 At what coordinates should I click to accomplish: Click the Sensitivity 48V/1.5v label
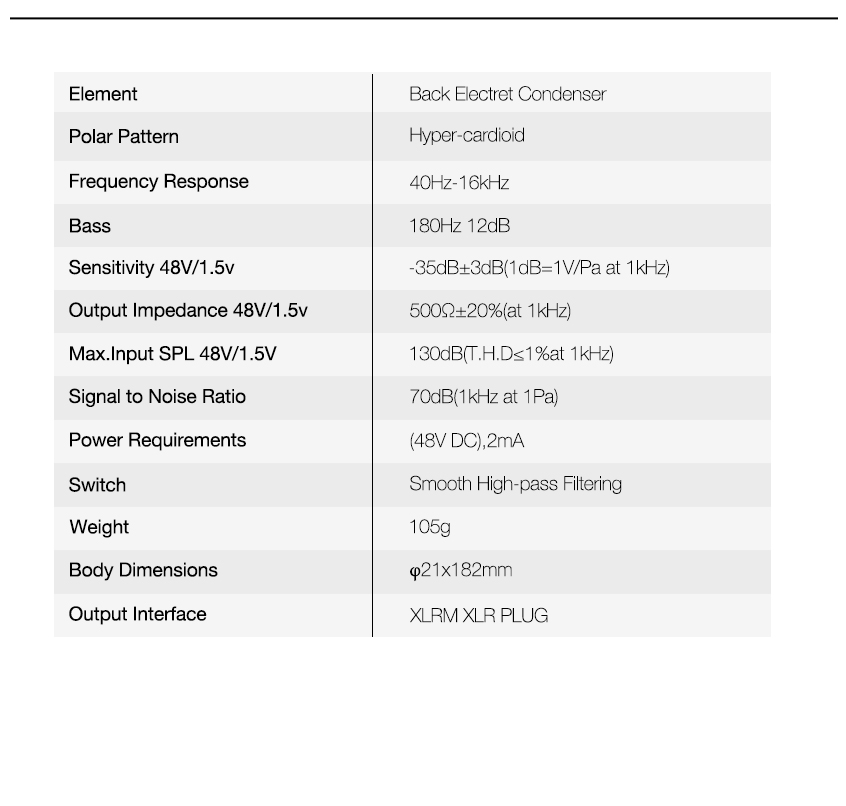151,268
